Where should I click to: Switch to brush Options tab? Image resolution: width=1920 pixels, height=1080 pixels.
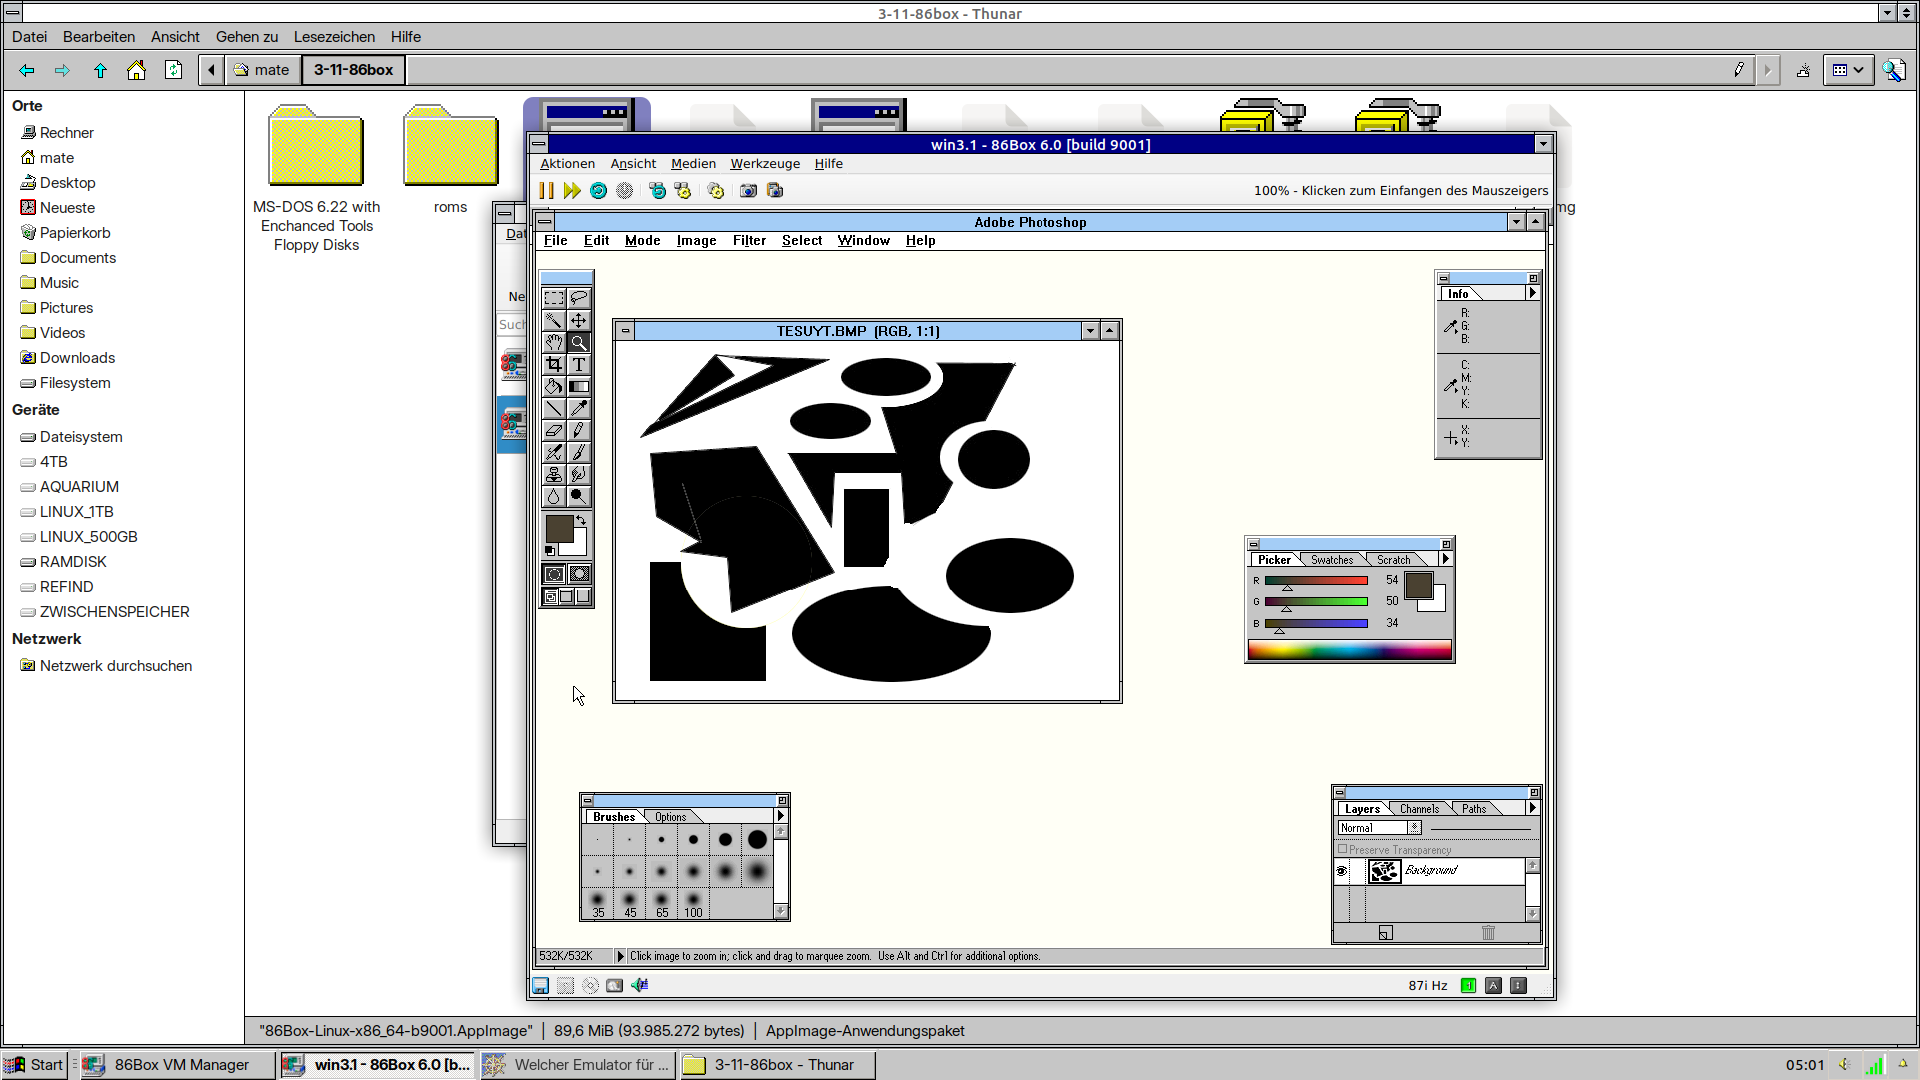tap(670, 817)
